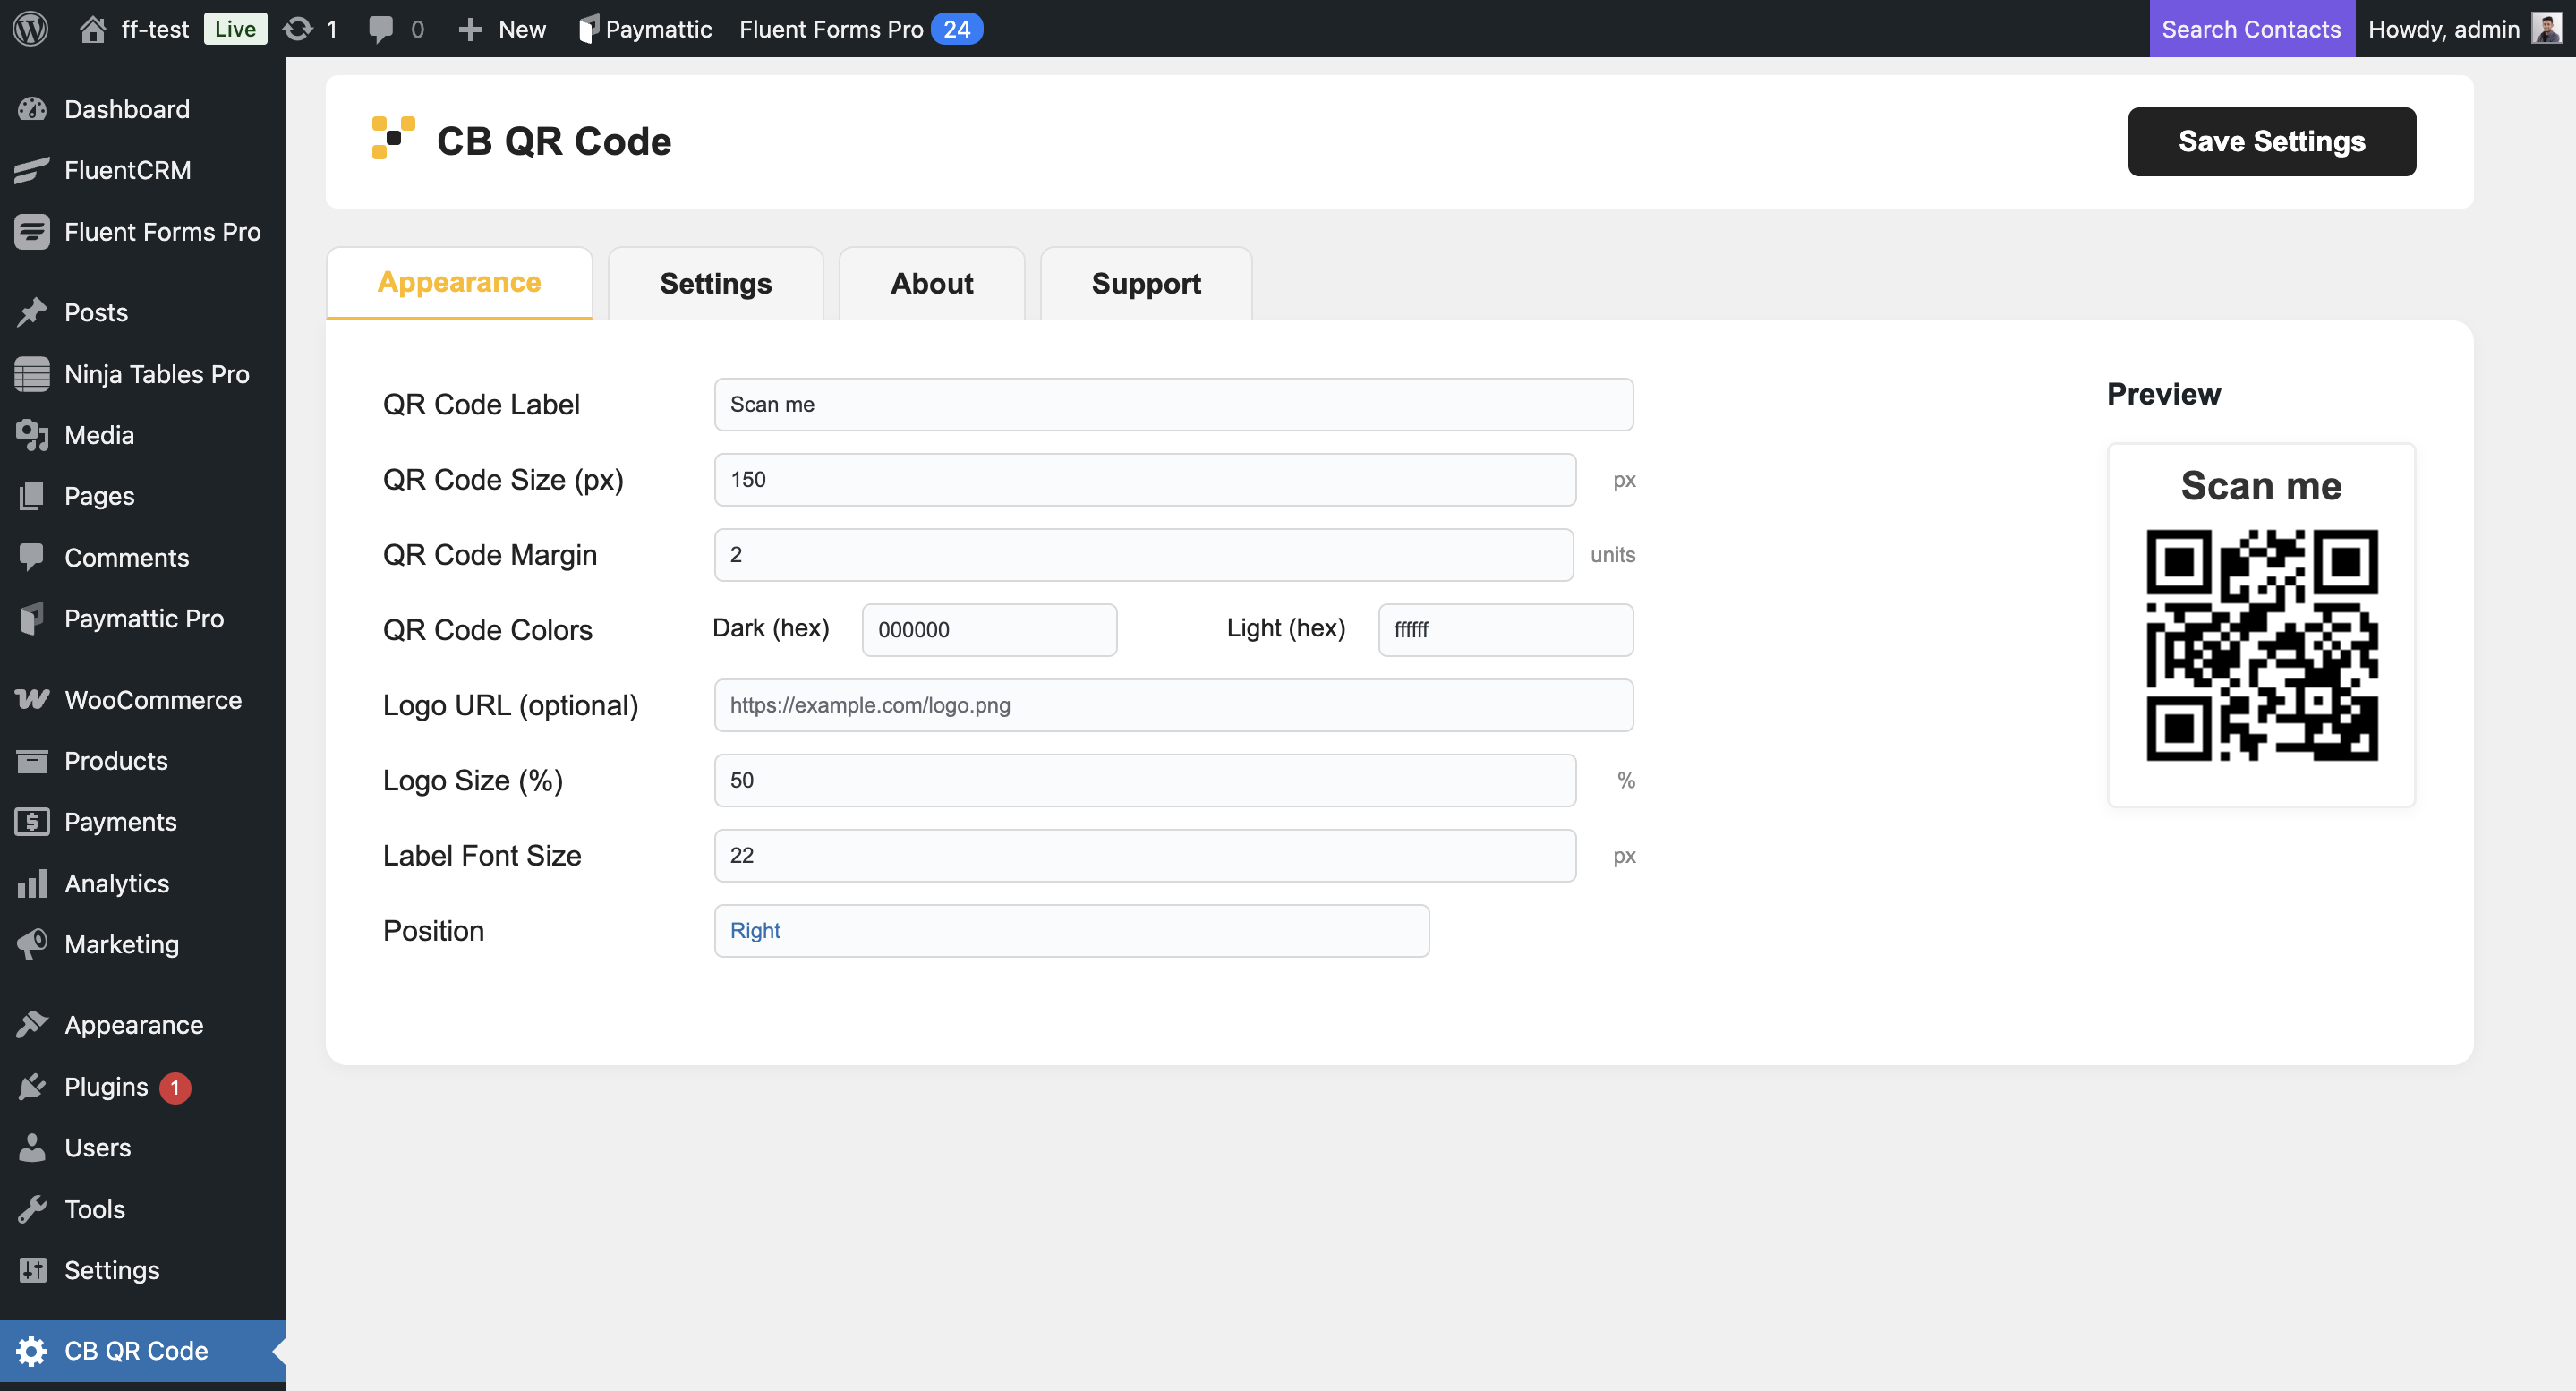
Task: Click the QR code preview image
Action: 2262,645
